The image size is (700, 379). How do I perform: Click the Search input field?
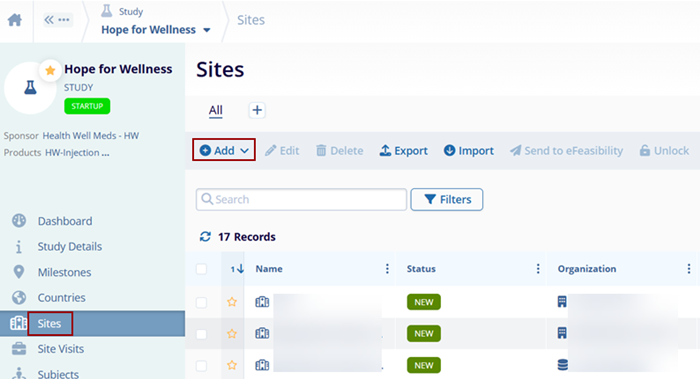click(x=301, y=200)
